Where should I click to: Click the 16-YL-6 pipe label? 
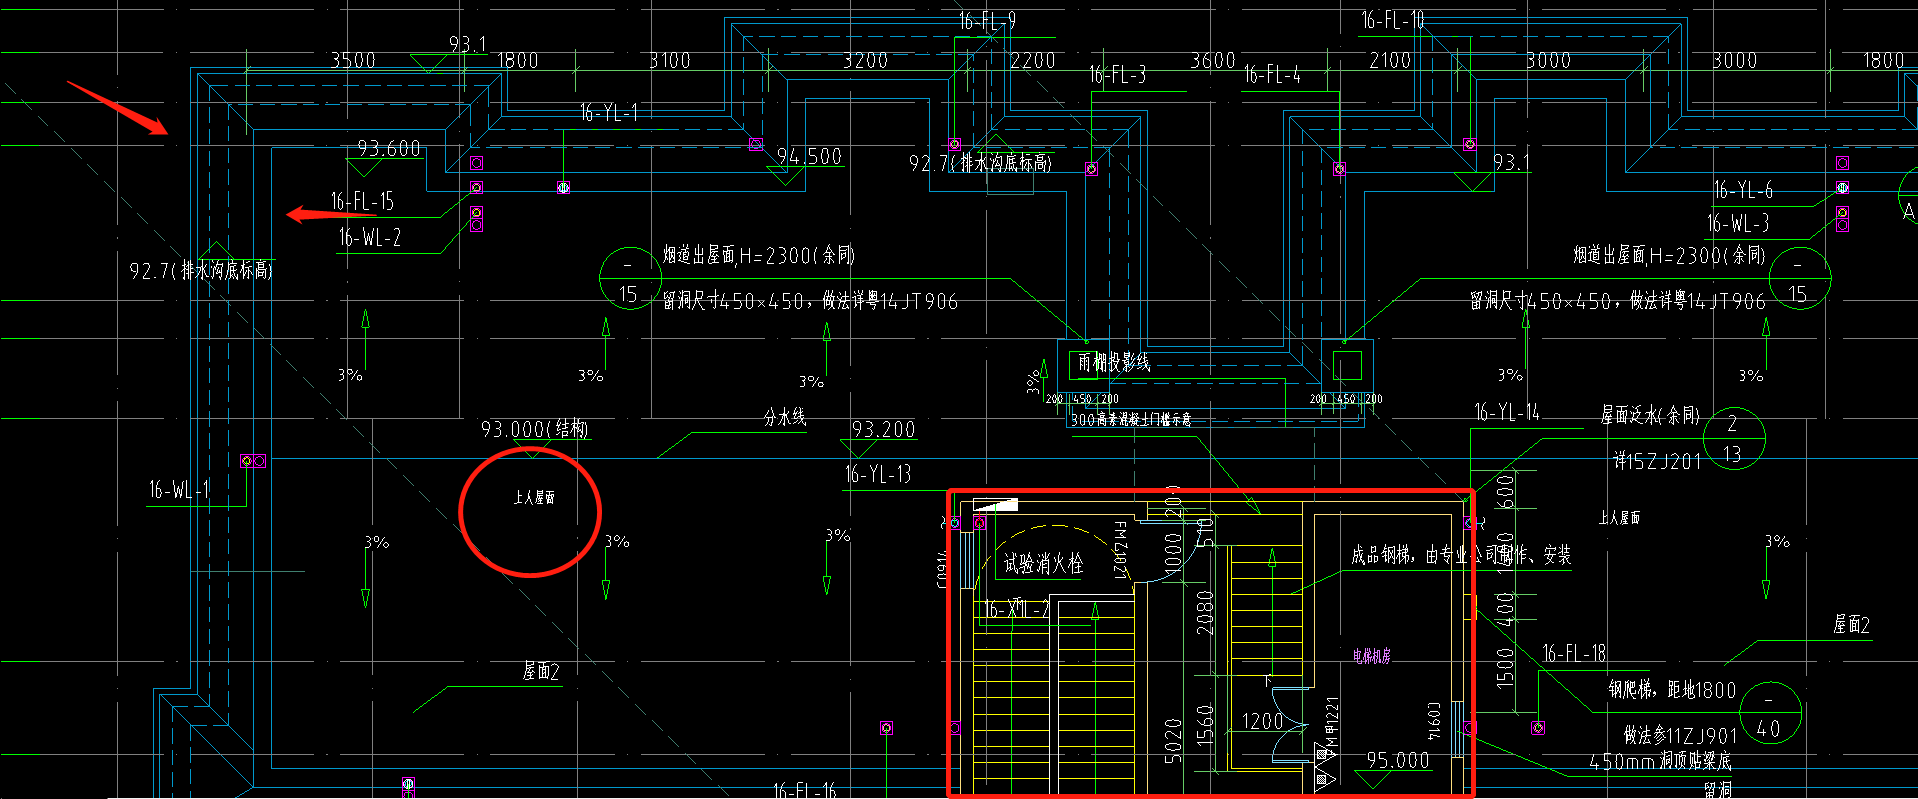coord(1743,189)
